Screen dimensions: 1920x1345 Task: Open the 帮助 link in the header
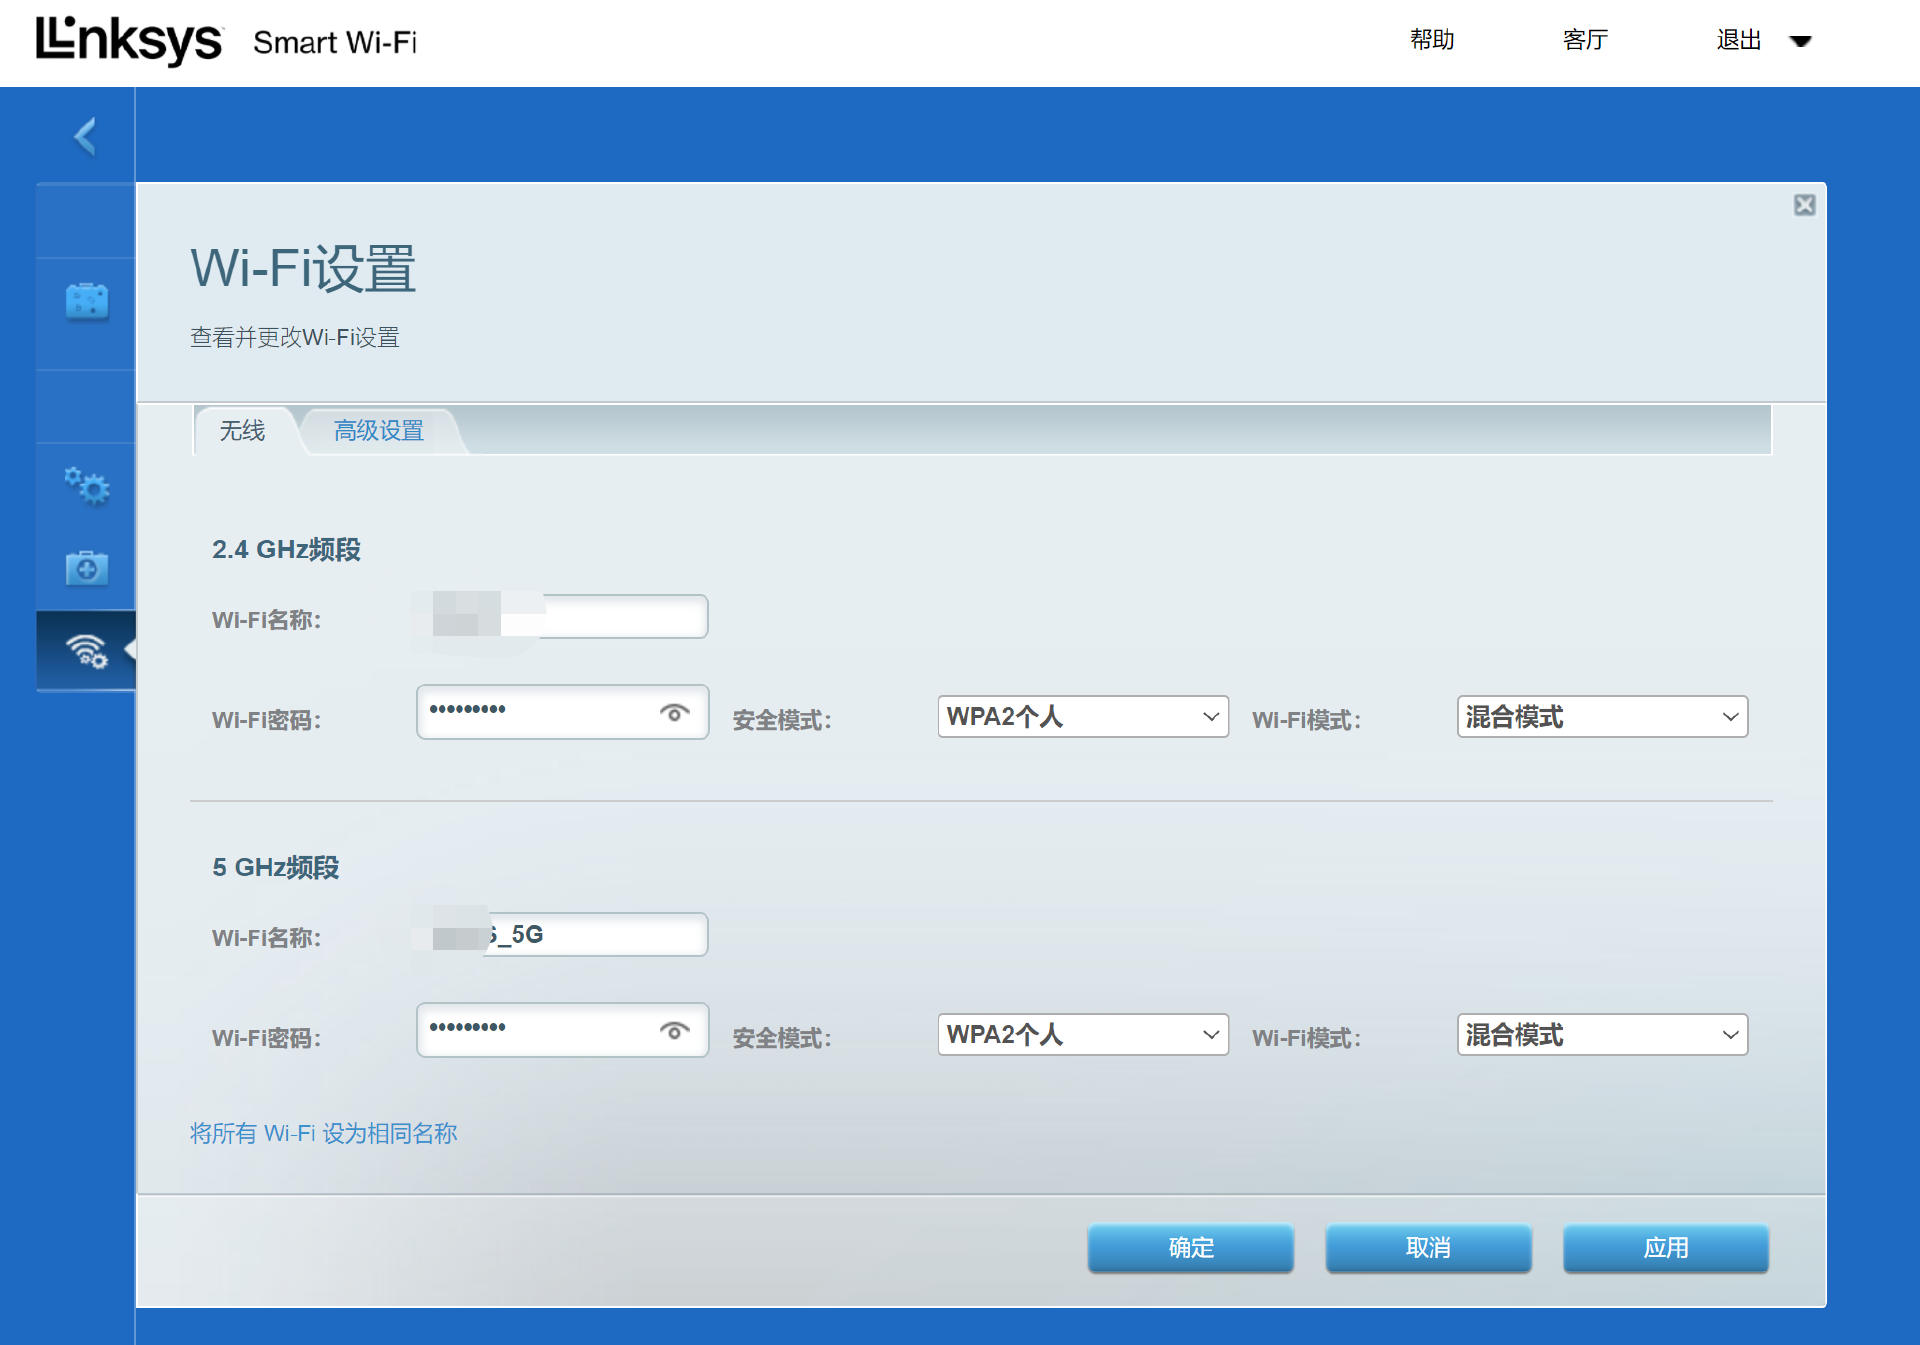(x=1431, y=40)
